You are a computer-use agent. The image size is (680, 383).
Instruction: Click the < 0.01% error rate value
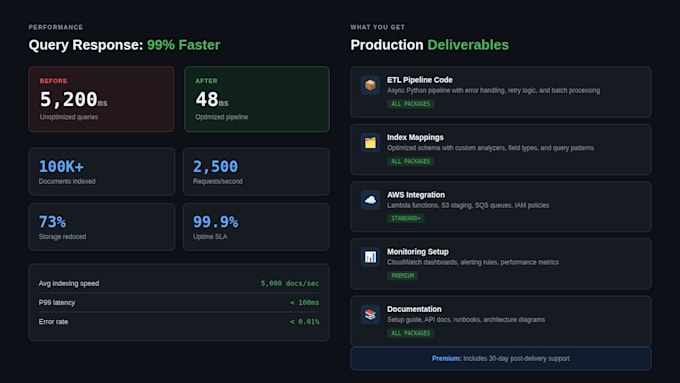click(x=304, y=321)
